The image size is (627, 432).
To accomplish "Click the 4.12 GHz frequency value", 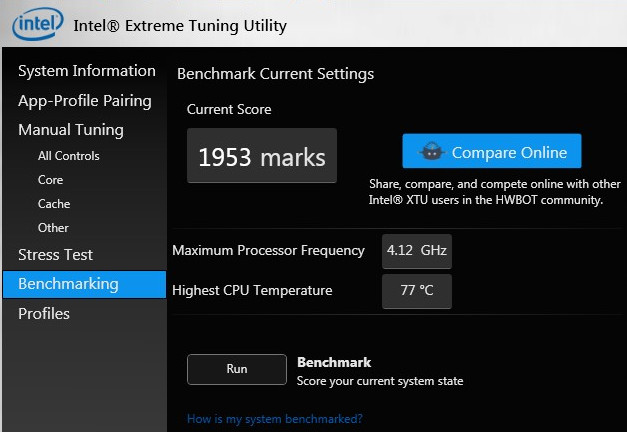I will pos(417,251).
